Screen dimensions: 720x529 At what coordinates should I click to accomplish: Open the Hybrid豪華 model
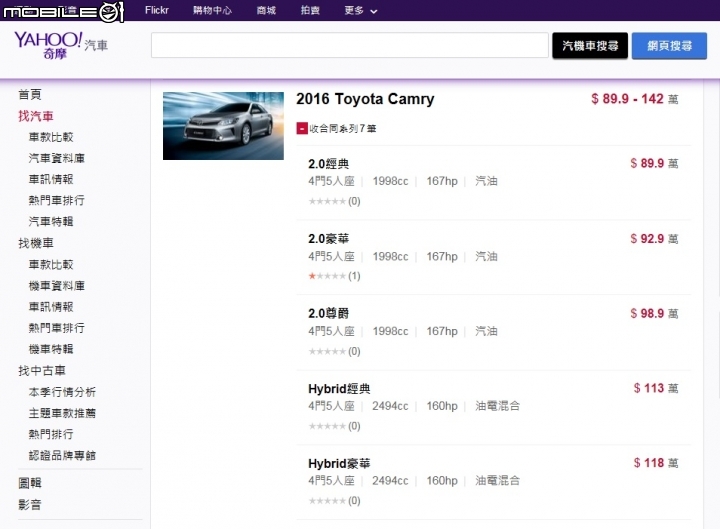coord(339,463)
